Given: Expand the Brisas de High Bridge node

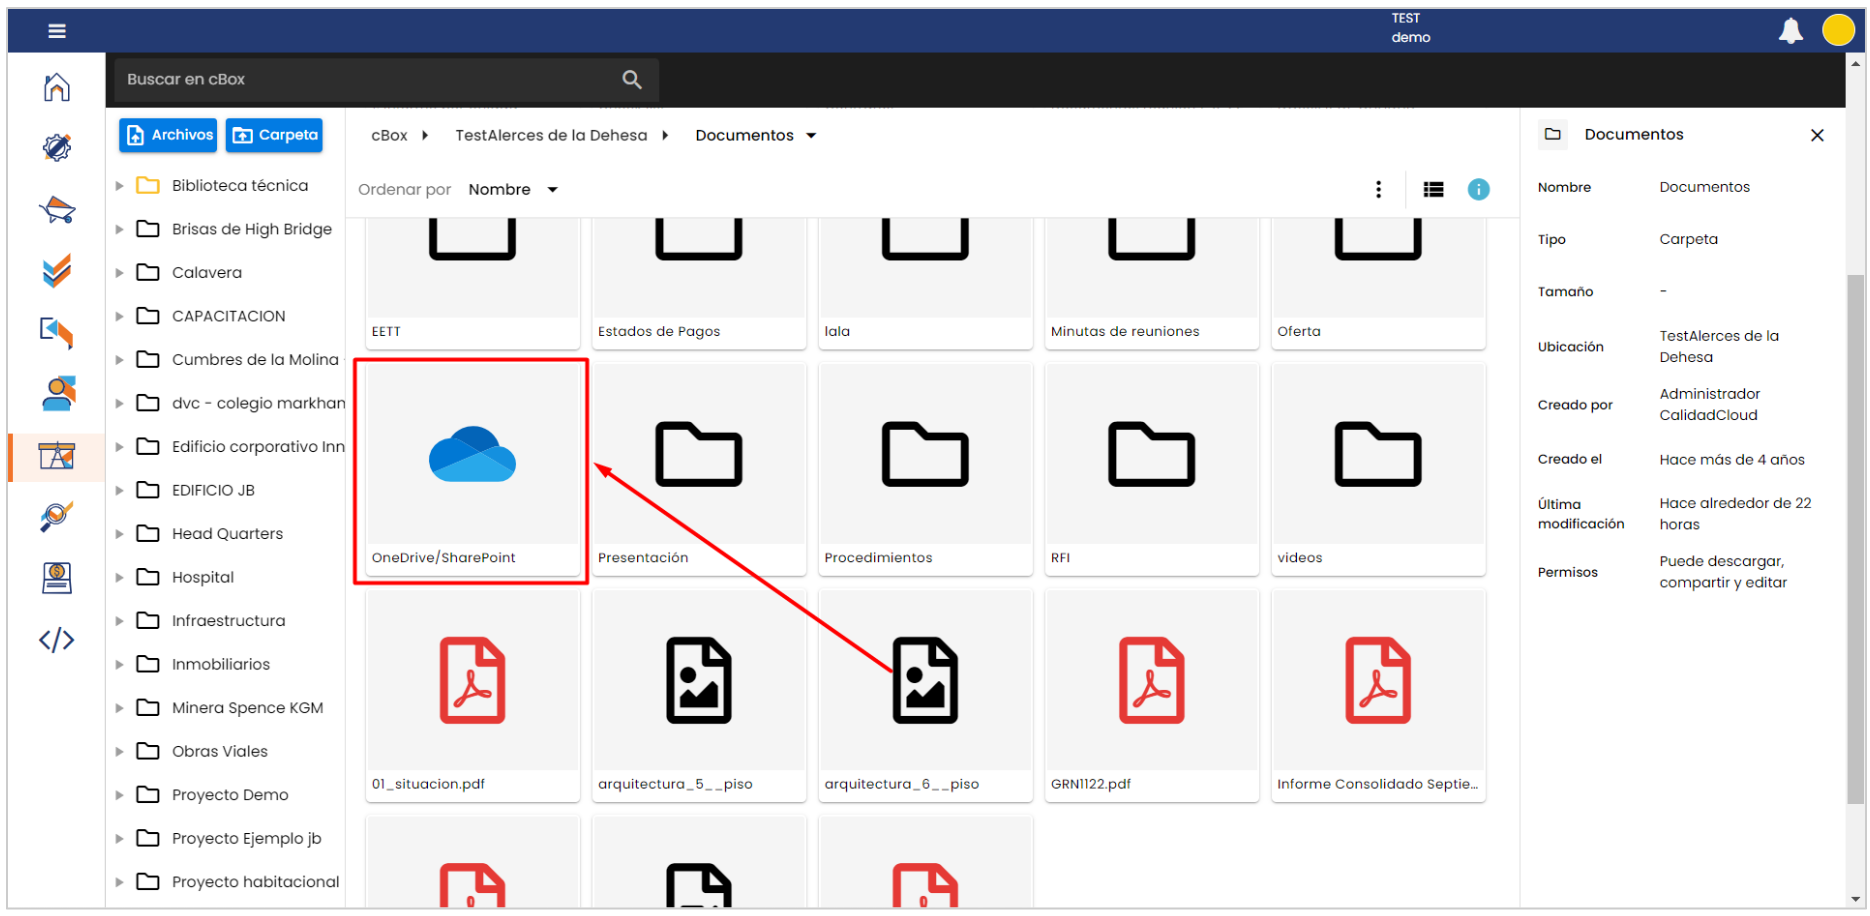Looking at the screenshot, I should (x=119, y=229).
